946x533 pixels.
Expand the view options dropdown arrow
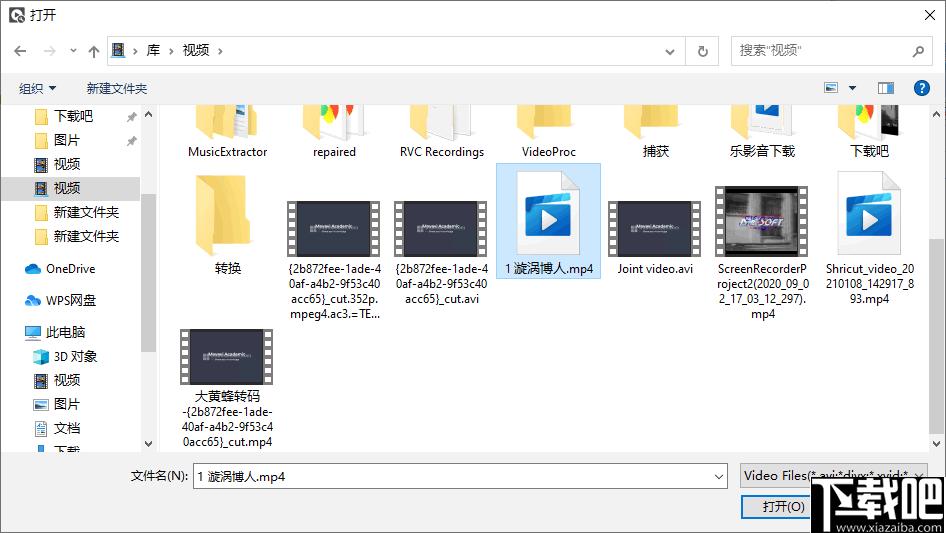851,88
